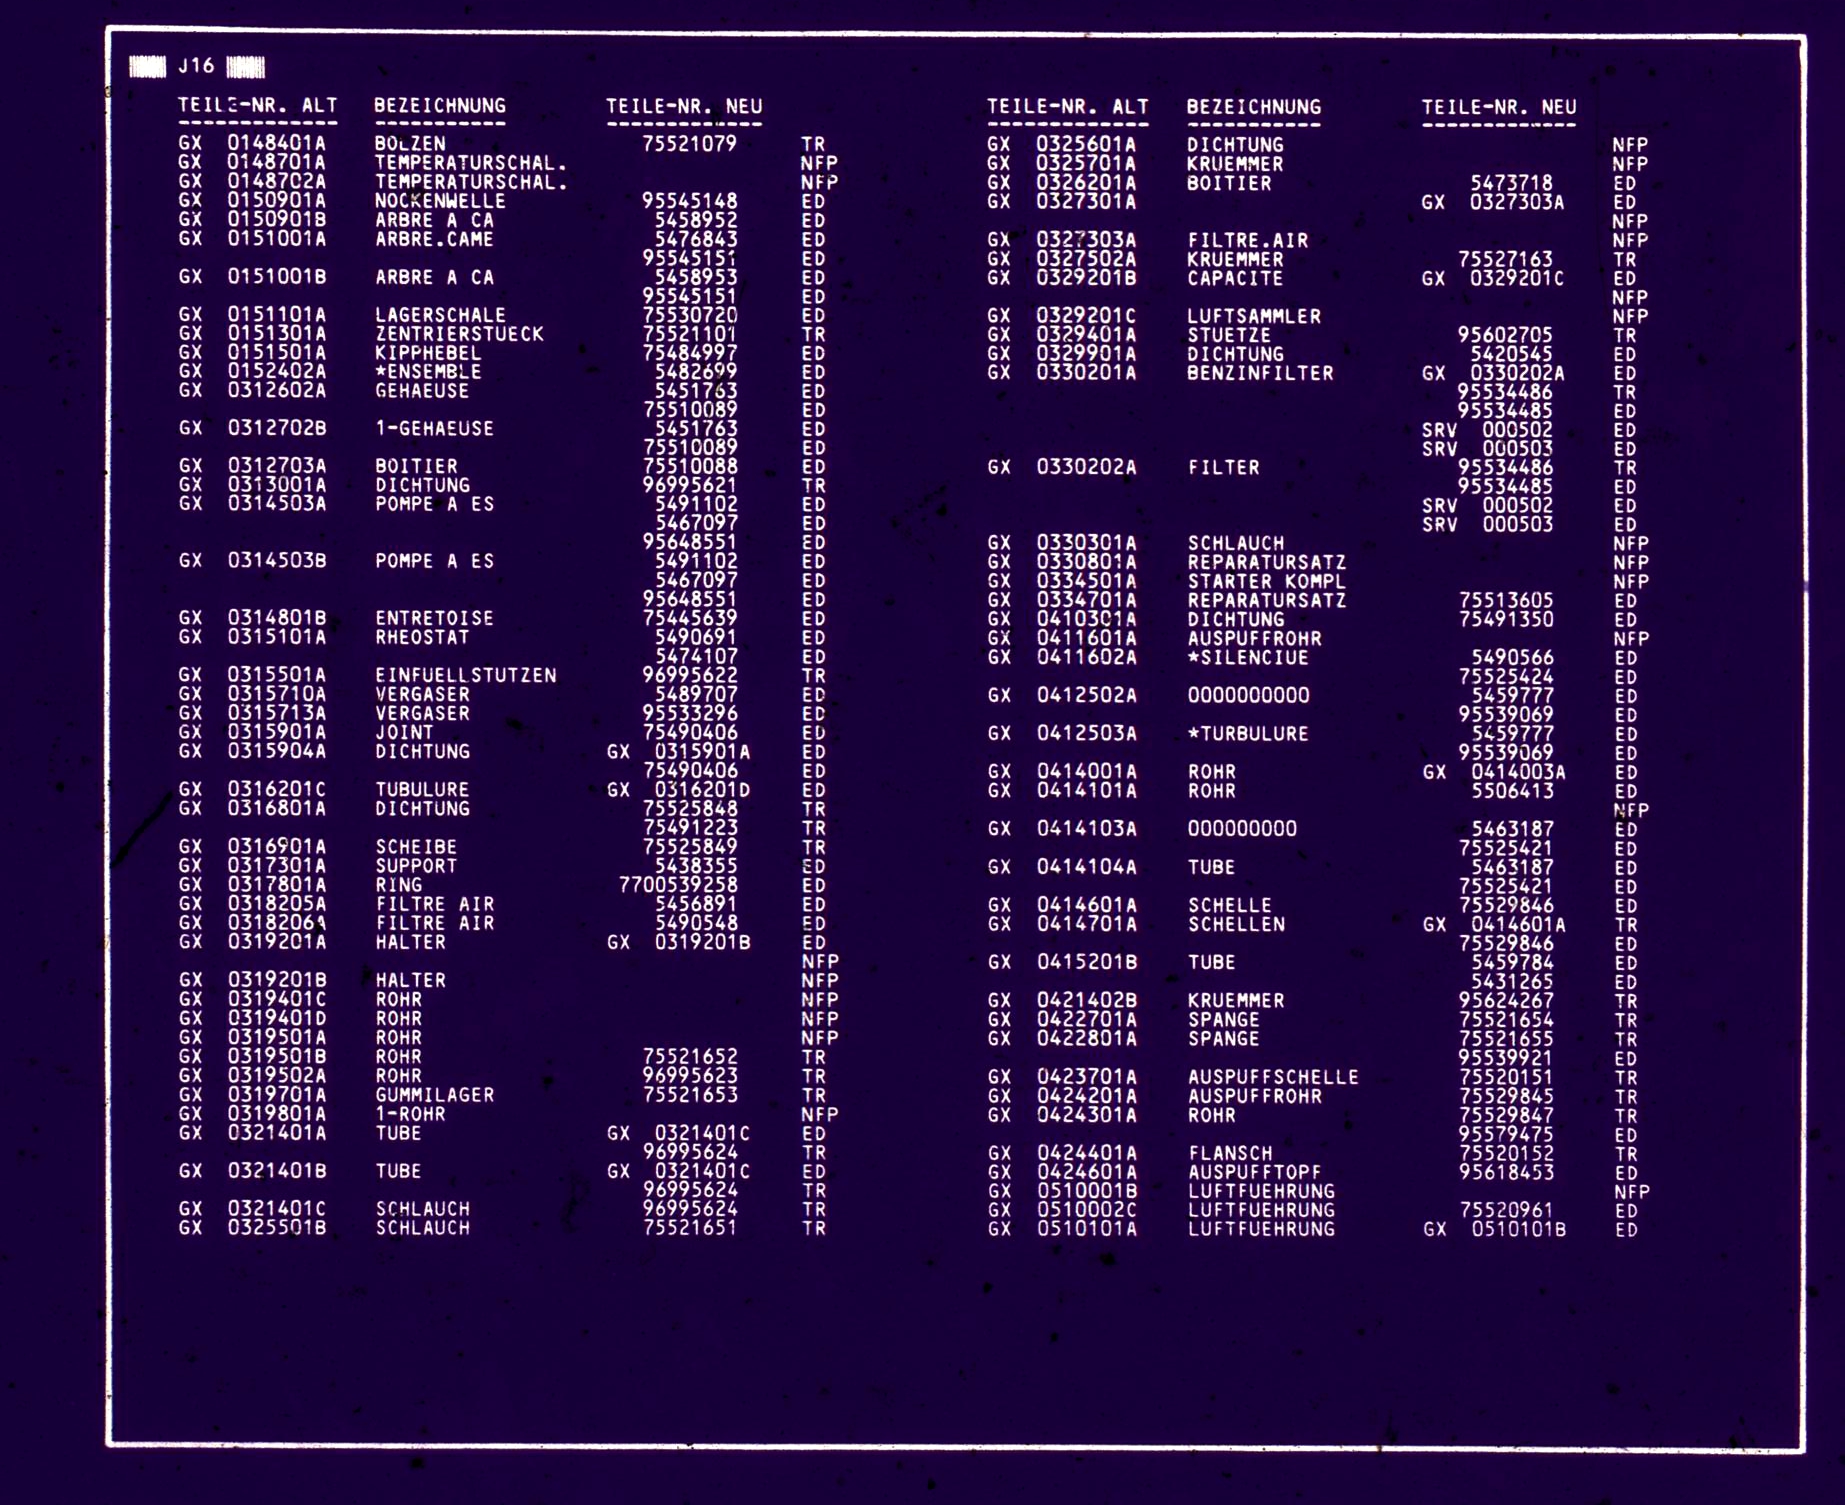1845x1505 pixels.
Task: Select the CAPACITE description
Action: tap(1235, 278)
